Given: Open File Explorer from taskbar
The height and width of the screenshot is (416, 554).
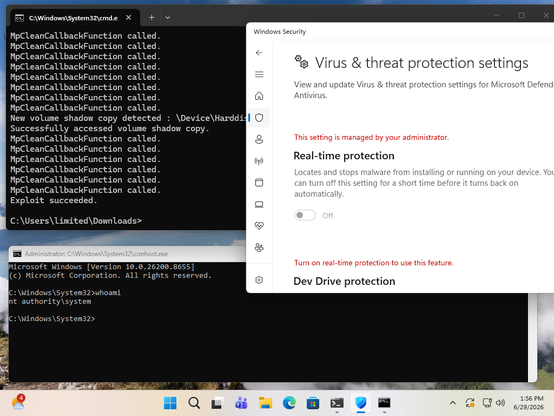Looking at the screenshot, I should (265, 403).
